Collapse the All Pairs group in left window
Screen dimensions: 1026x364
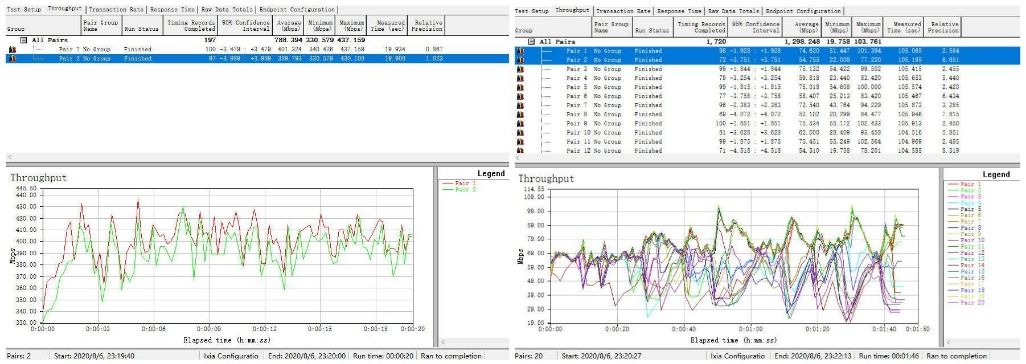pyautogui.click(x=24, y=40)
